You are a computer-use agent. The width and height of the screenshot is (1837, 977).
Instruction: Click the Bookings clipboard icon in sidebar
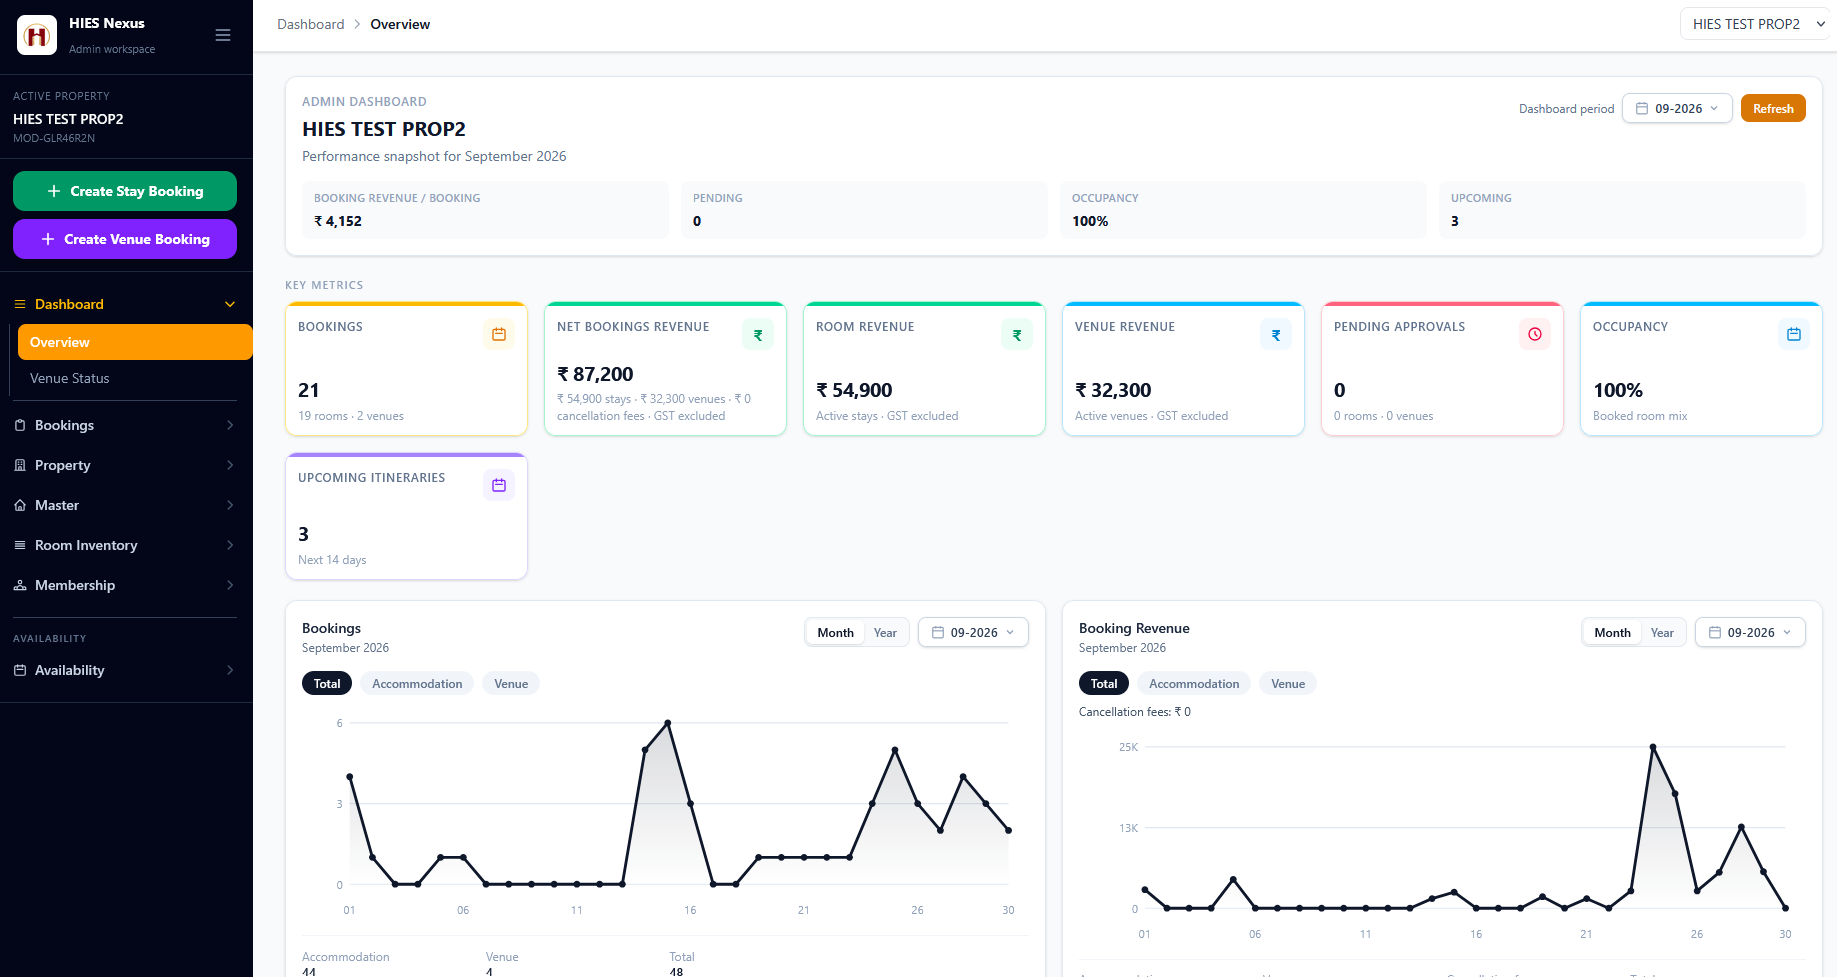[x=20, y=425]
